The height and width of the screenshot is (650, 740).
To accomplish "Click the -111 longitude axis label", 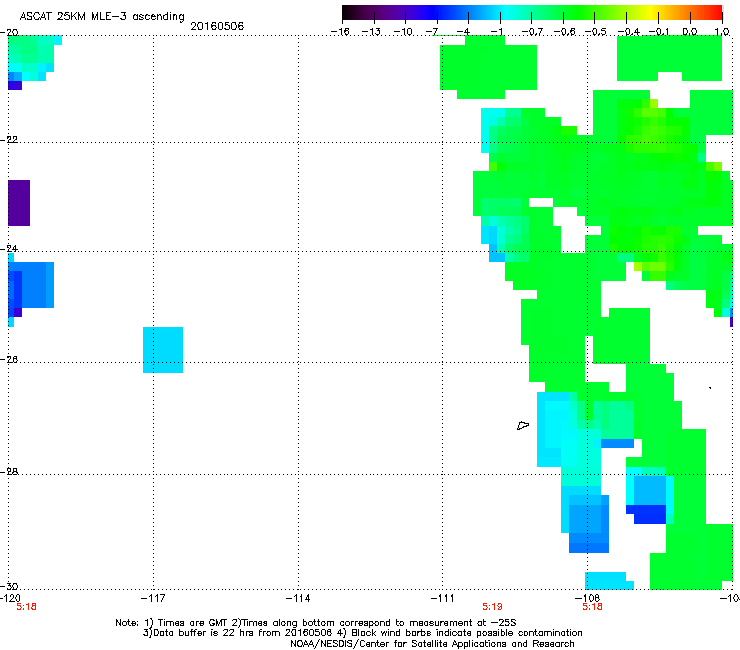I will tap(443, 598).
